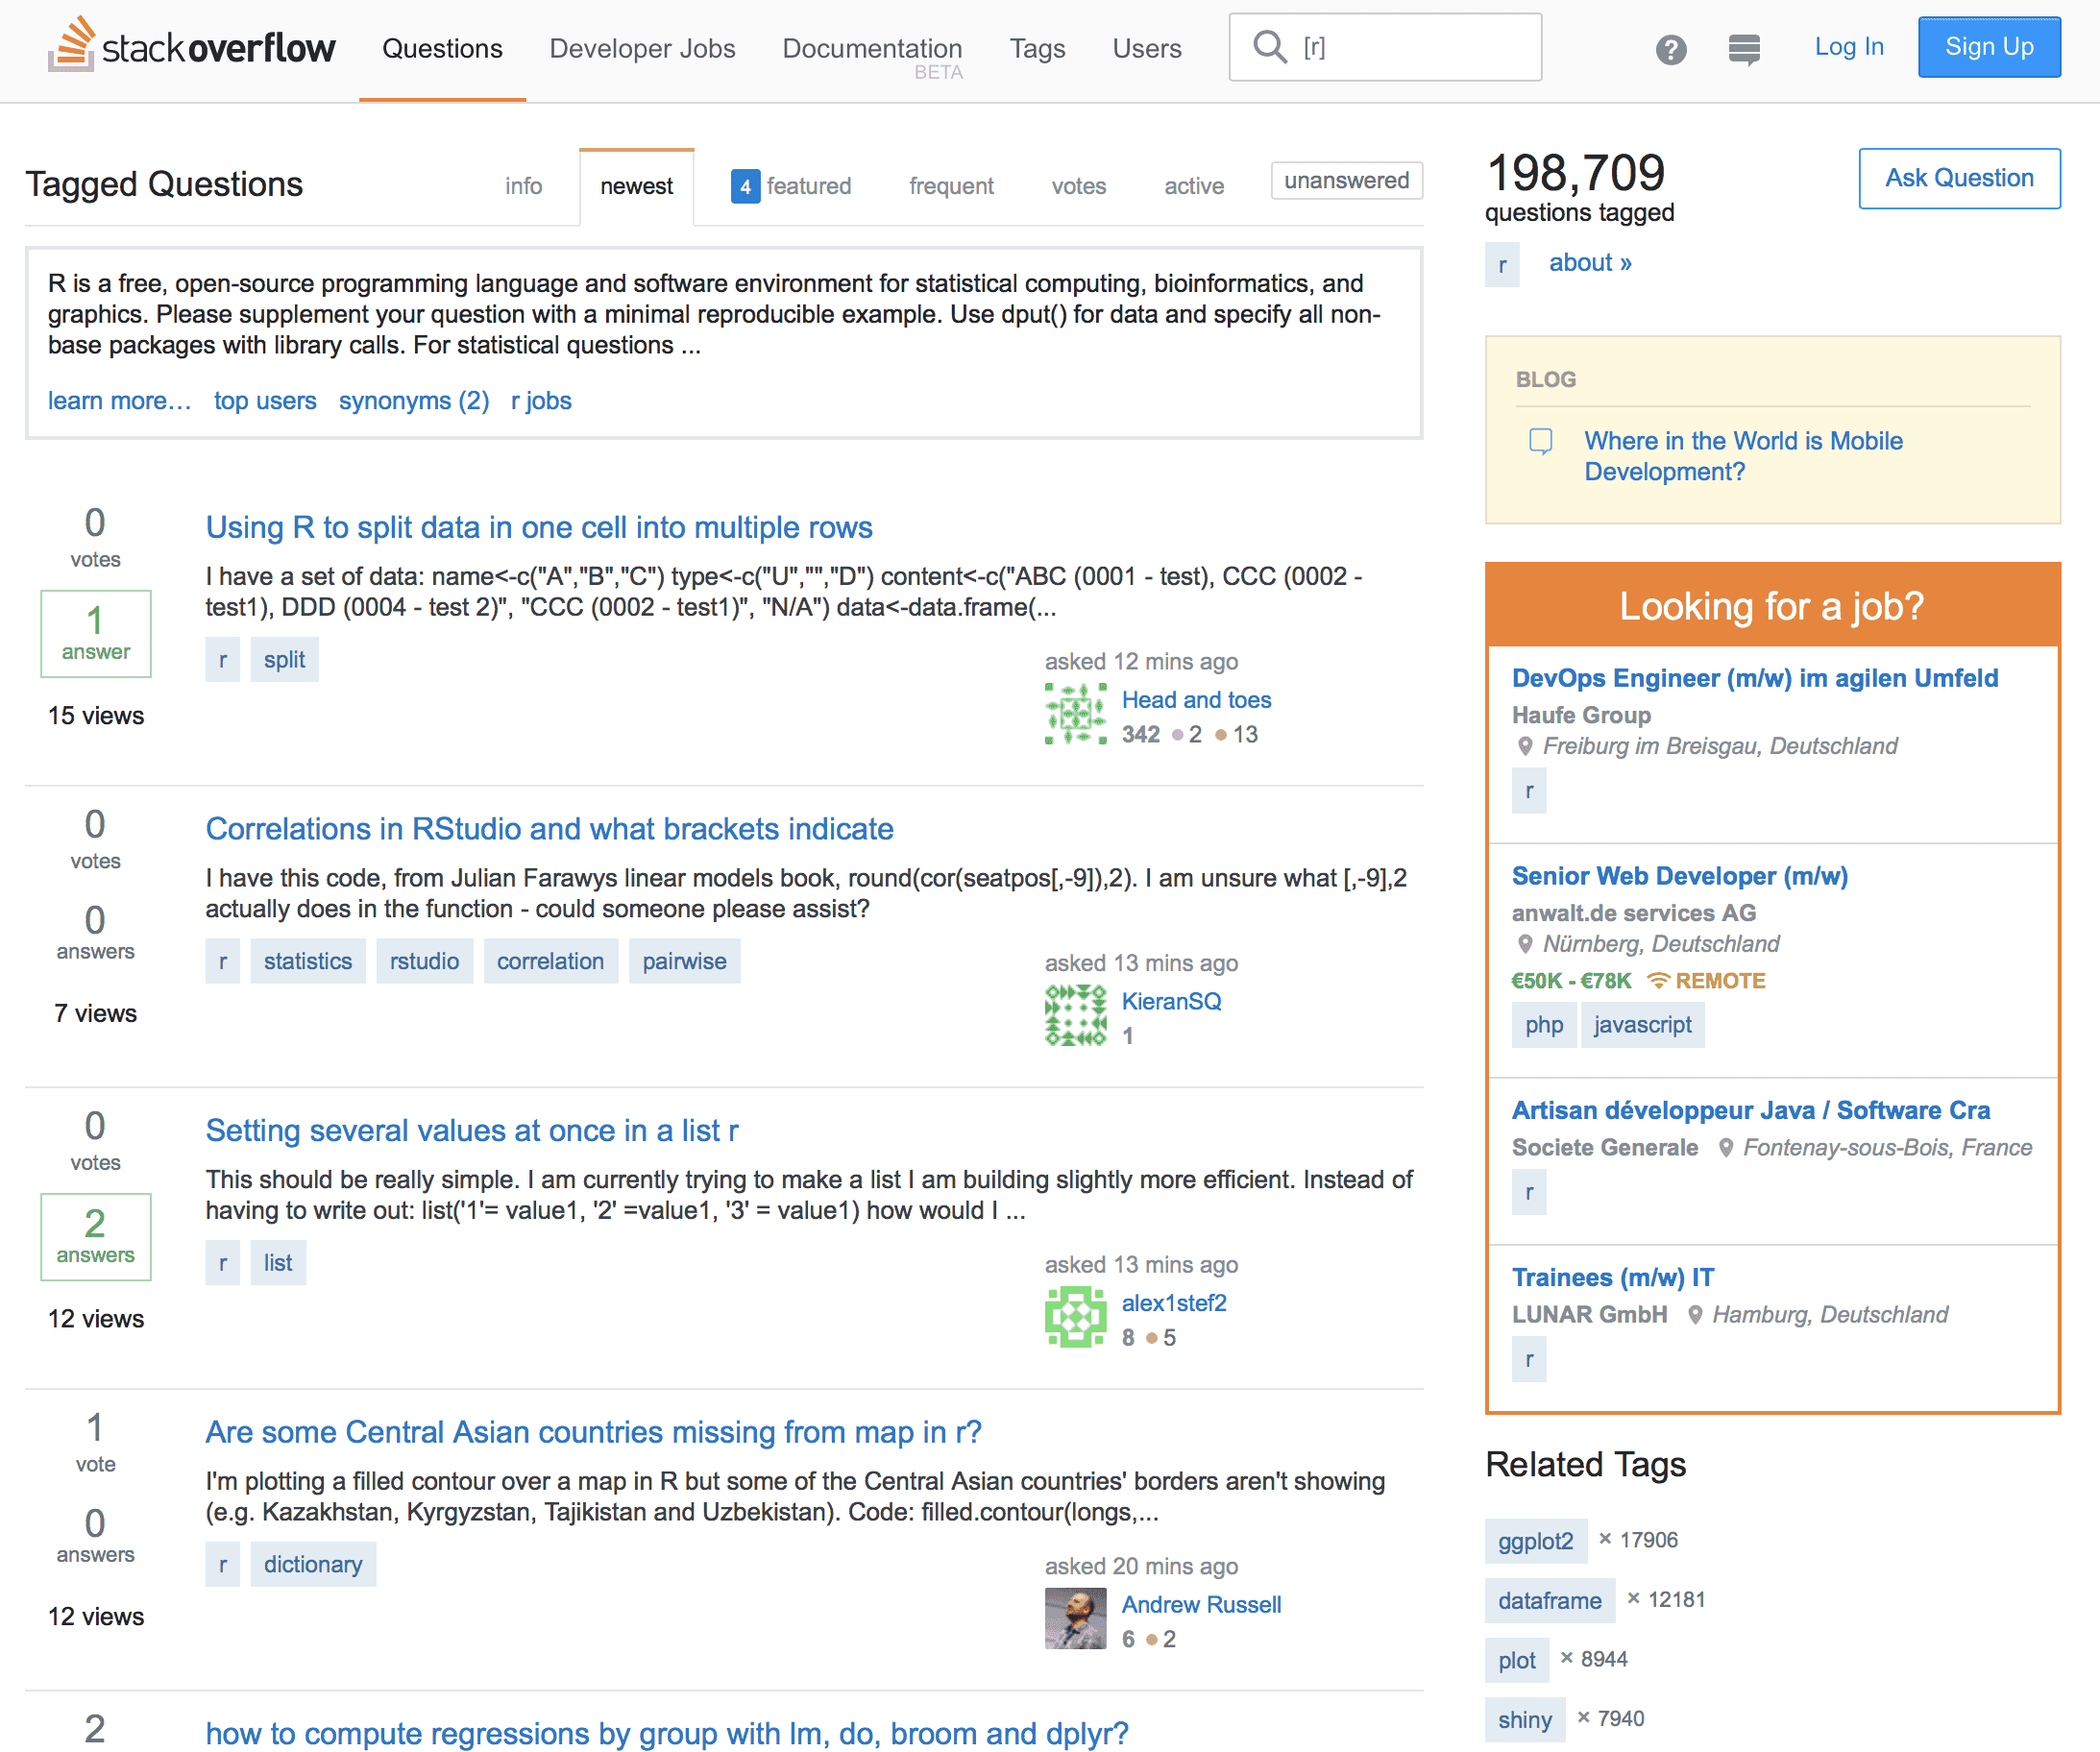
Task: Select the newest tab
Action: point(636,186)
